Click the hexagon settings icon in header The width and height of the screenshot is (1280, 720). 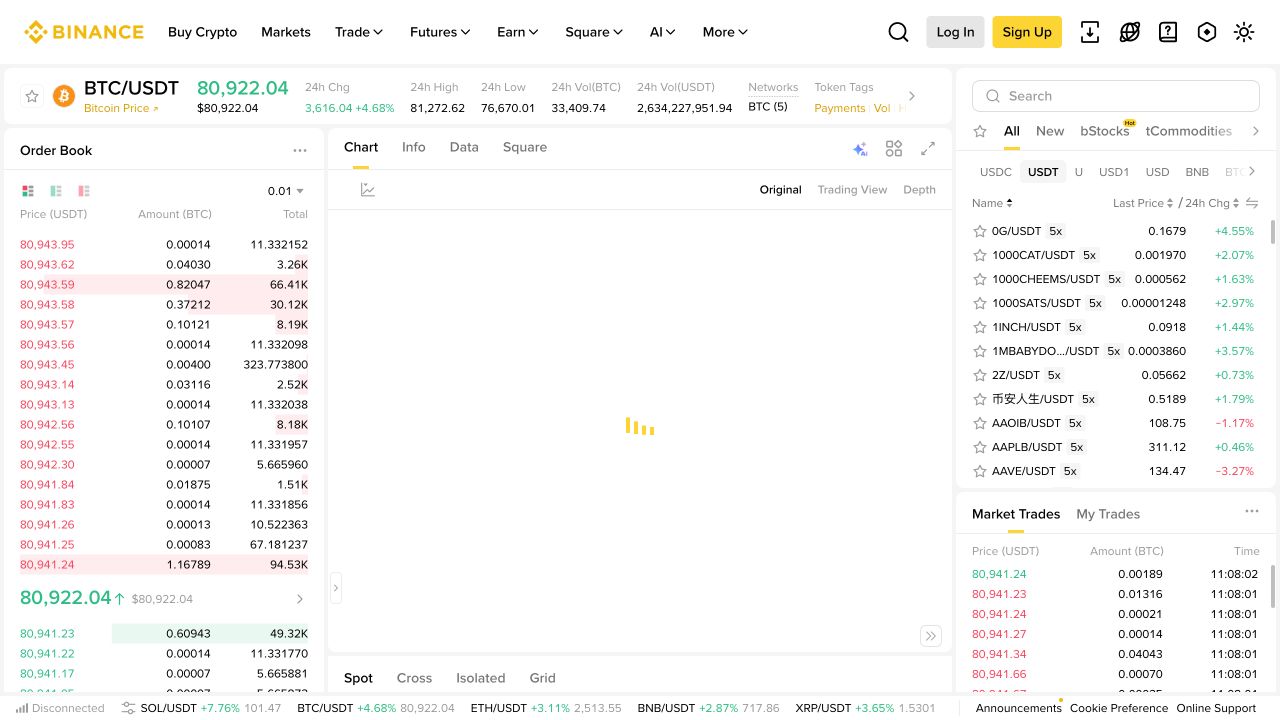coord(1207,32)
